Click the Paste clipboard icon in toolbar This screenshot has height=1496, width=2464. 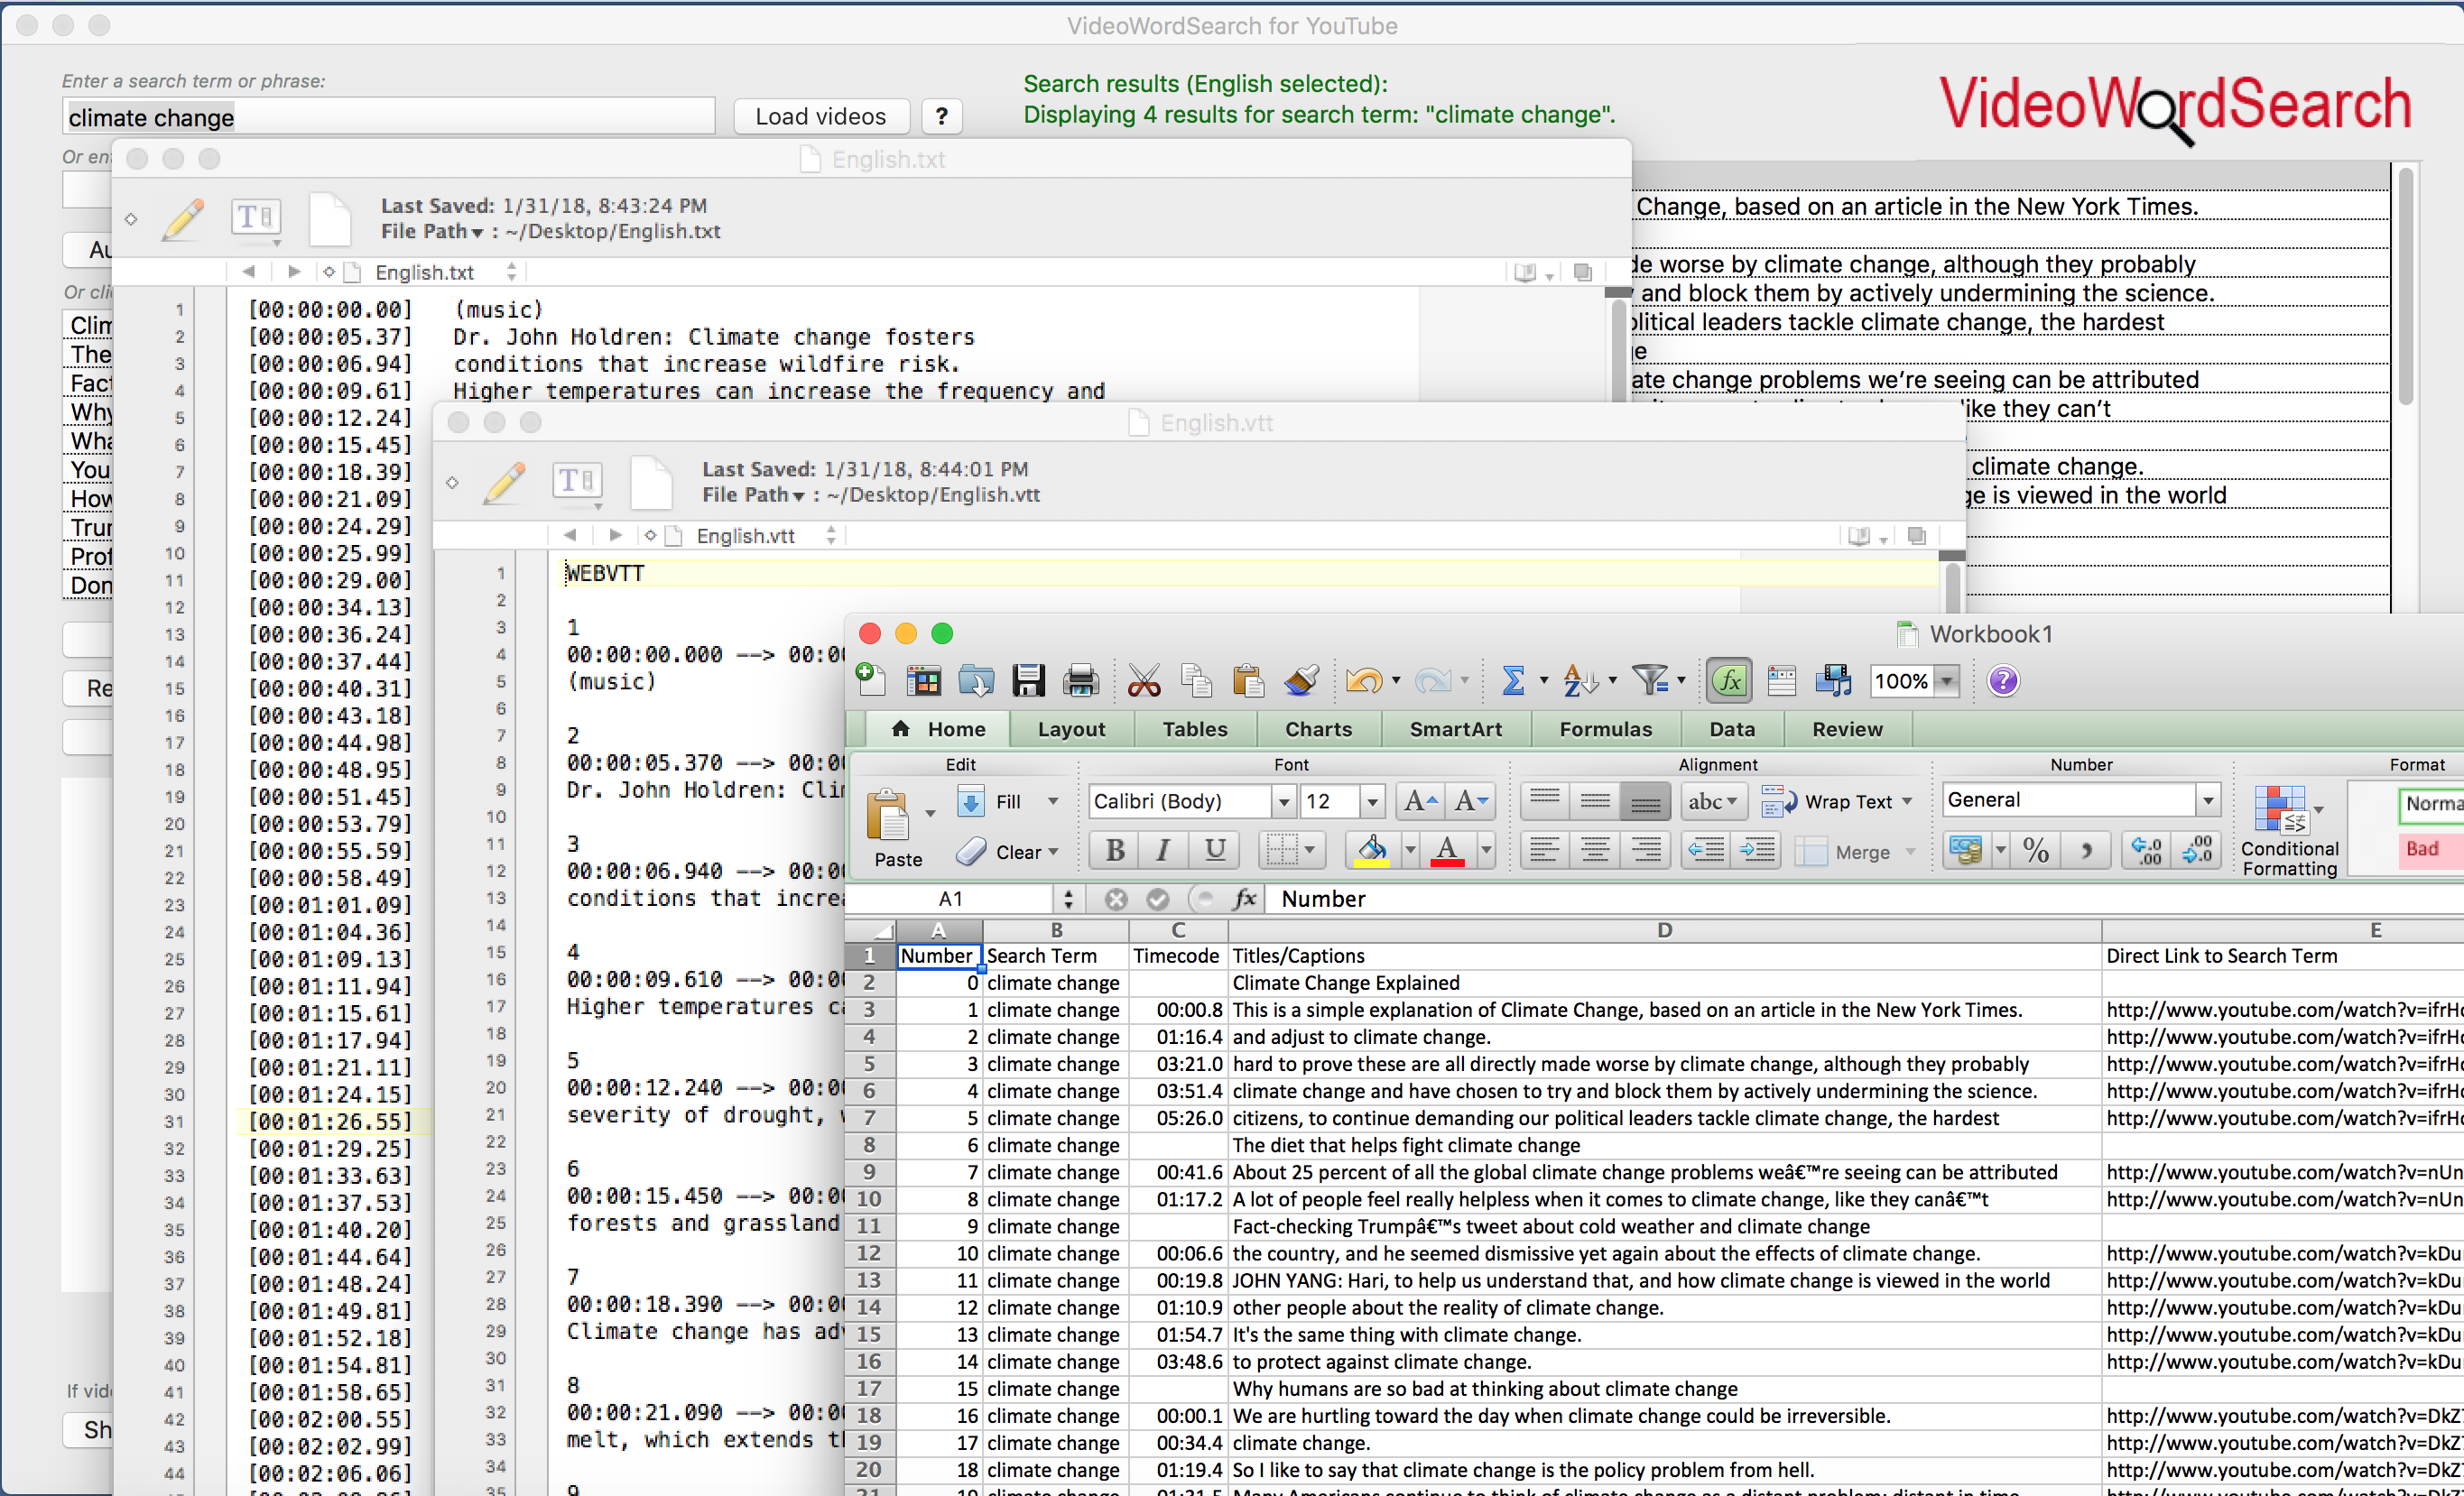pyautogui.click(x=1248, y=681)
